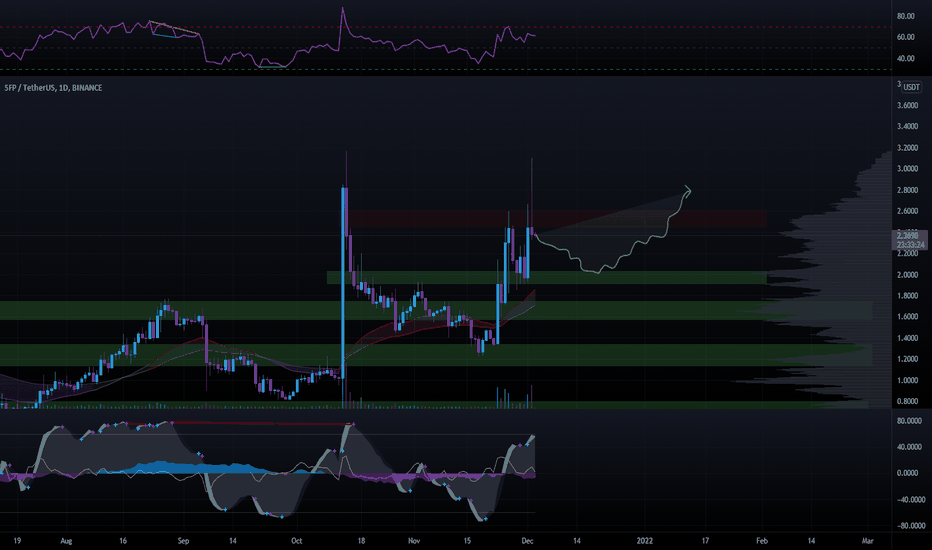This screenshot has width=932, height=550.
Task: Select the red resistance zone rectangle
Action: pos(556,218)
